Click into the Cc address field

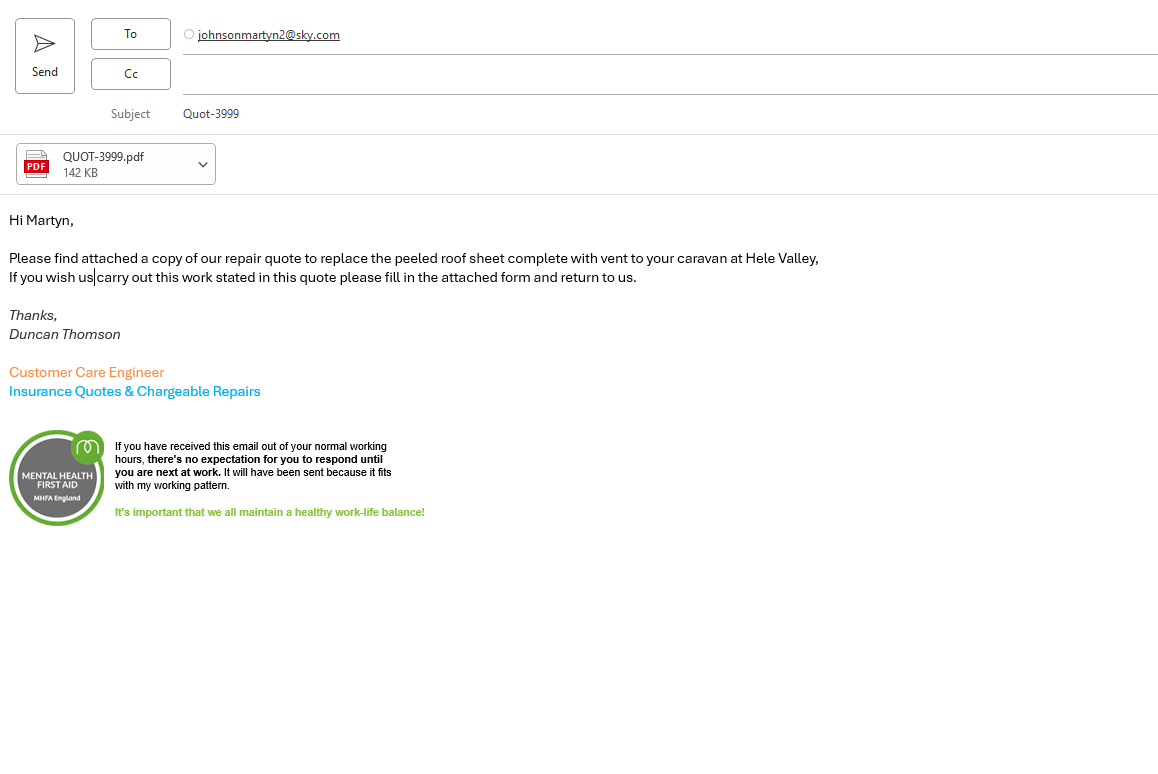(670, 75)
